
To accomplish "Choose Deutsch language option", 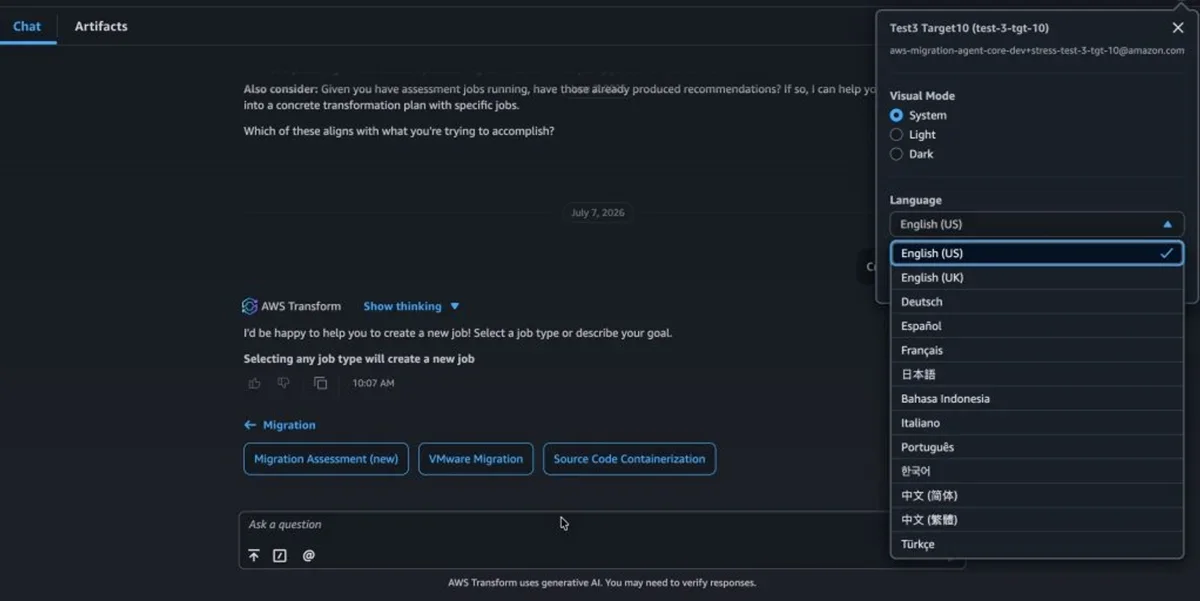I will tap(1037, 302).
